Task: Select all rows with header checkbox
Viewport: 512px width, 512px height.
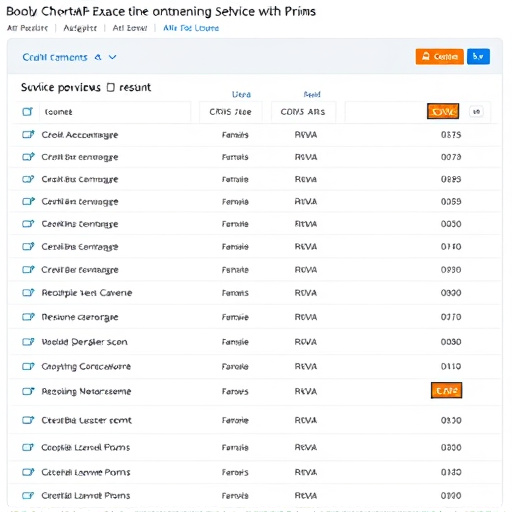Action: pyautogui.click(x=27, y=112)
